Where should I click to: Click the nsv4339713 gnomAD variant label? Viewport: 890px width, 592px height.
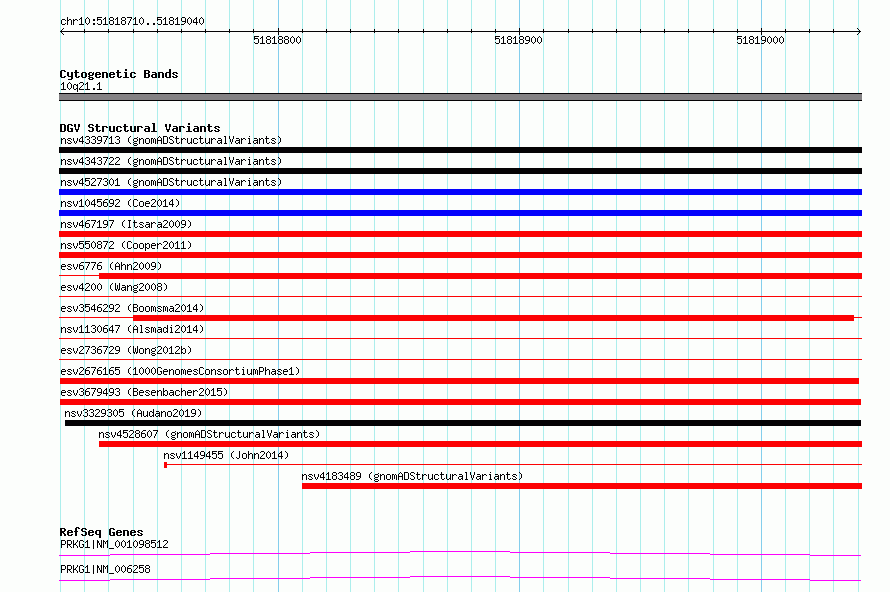pos(171,140)
